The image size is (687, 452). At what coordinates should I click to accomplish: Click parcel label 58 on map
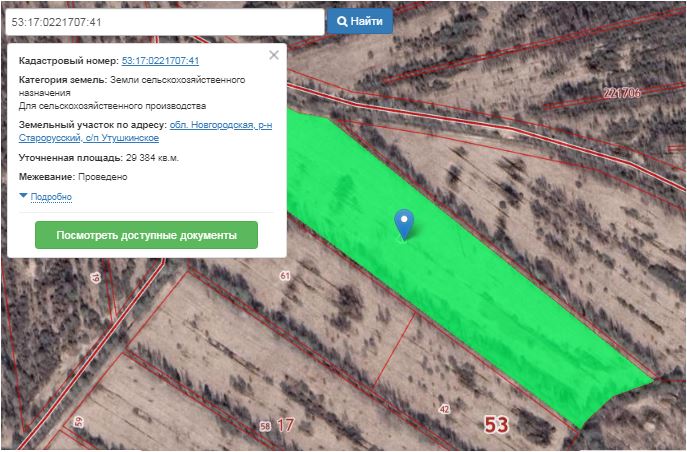pos(265,426)
